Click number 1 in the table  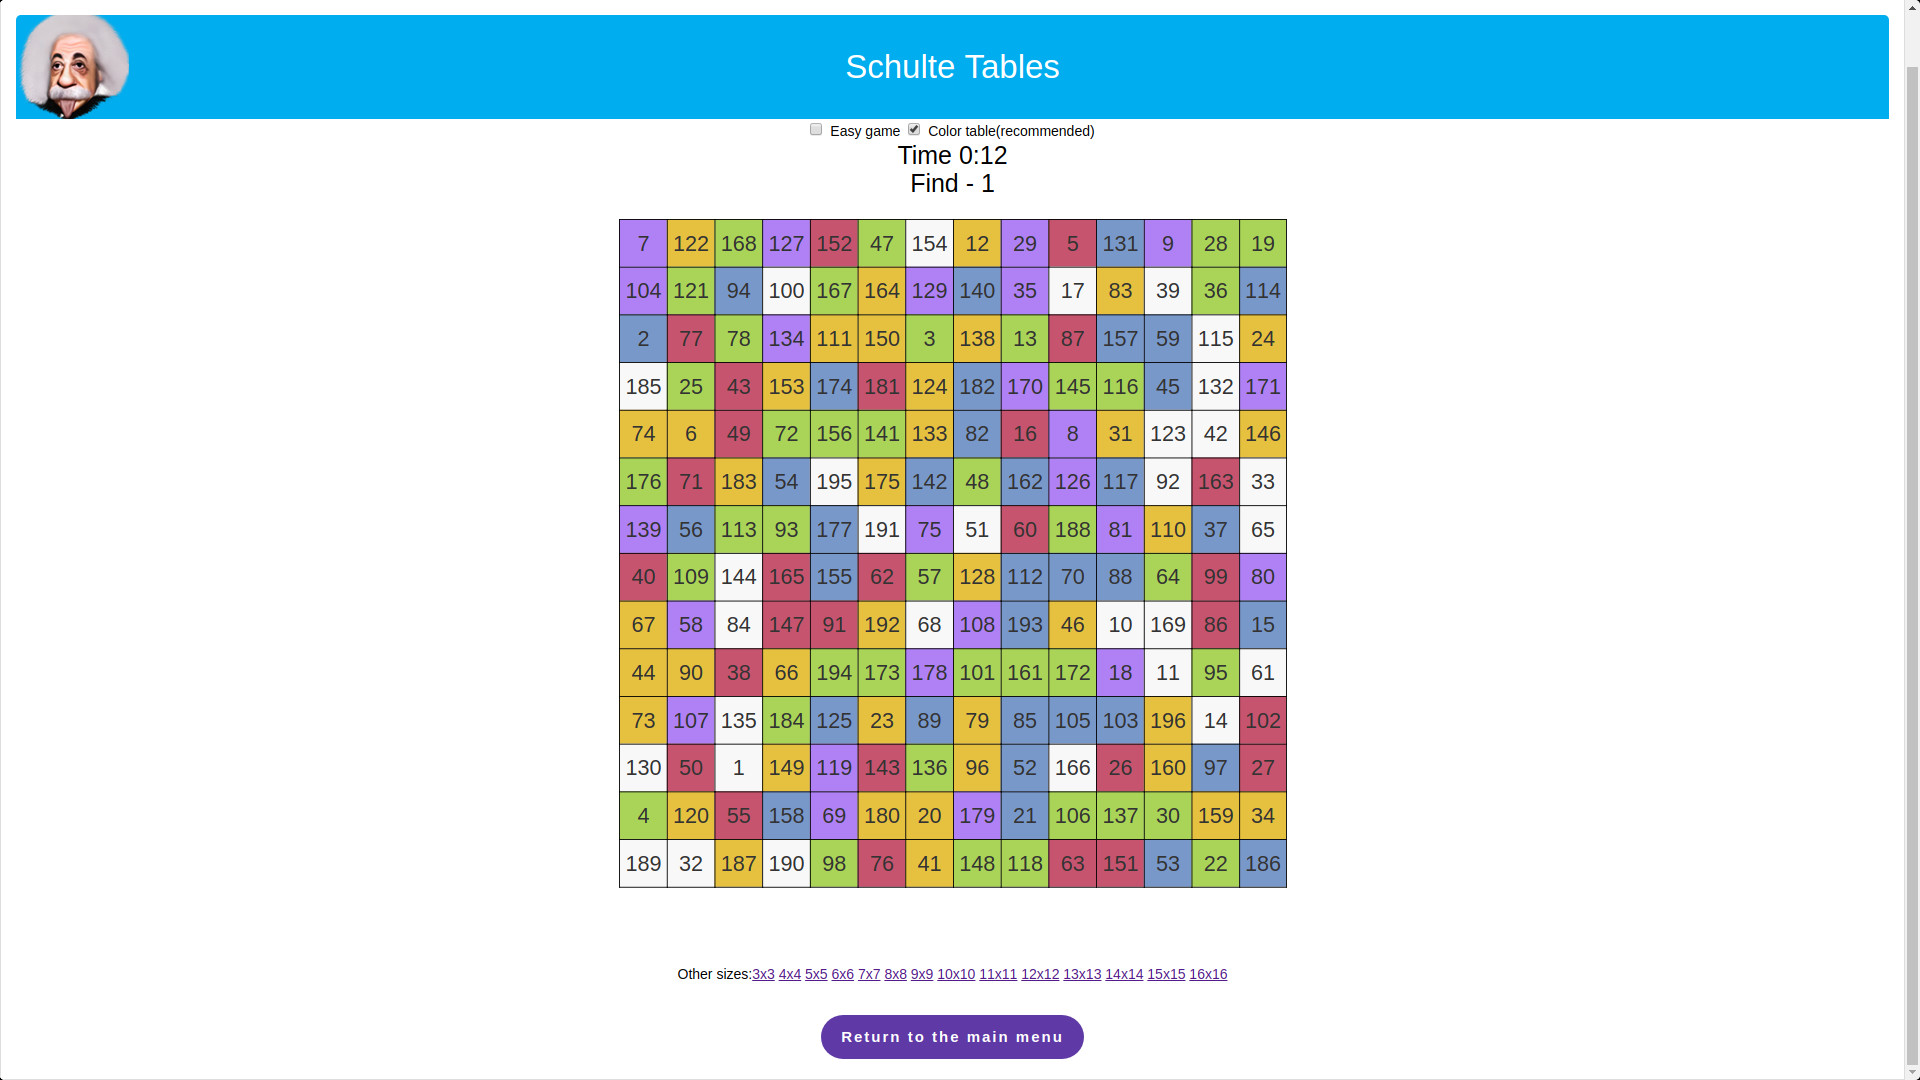pyautogui.click(x=738, y=768)
